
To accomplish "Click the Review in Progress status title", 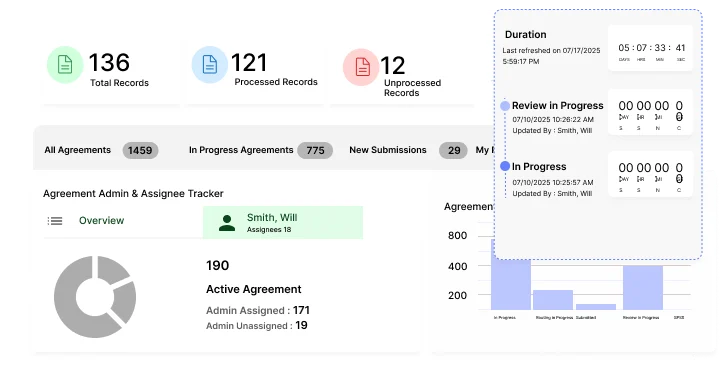I will click(x=557, y=106).
